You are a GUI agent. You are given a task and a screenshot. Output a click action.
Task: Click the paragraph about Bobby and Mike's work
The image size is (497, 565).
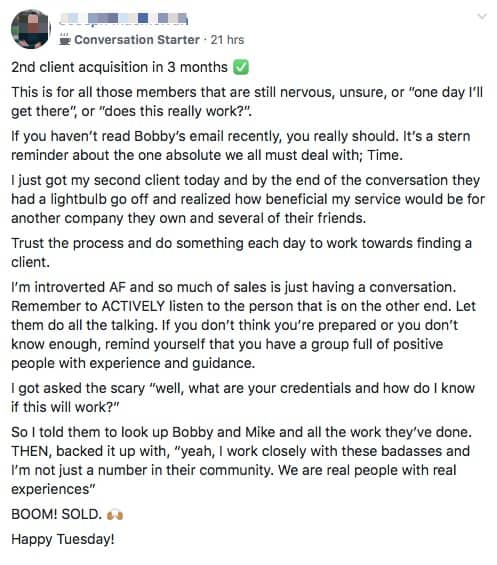[x=241, y=461]
